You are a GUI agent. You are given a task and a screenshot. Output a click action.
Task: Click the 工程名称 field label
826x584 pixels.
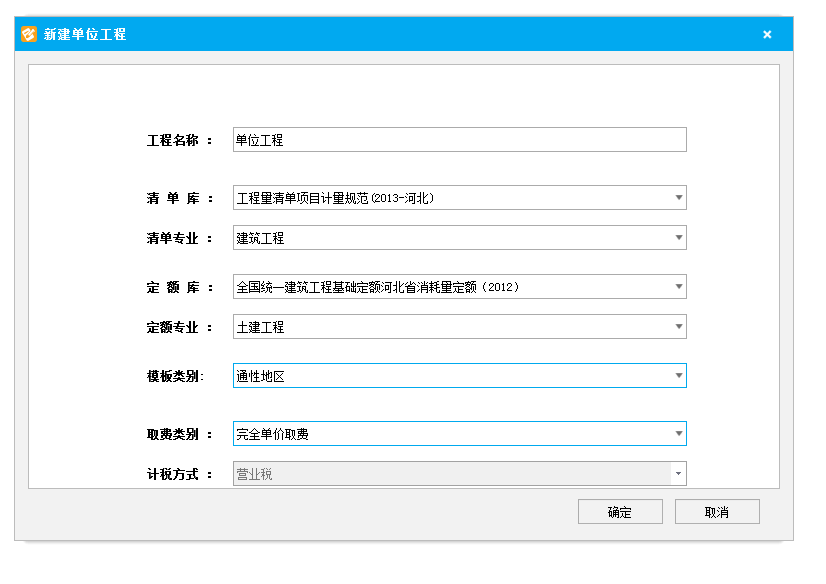pos(179,140)
